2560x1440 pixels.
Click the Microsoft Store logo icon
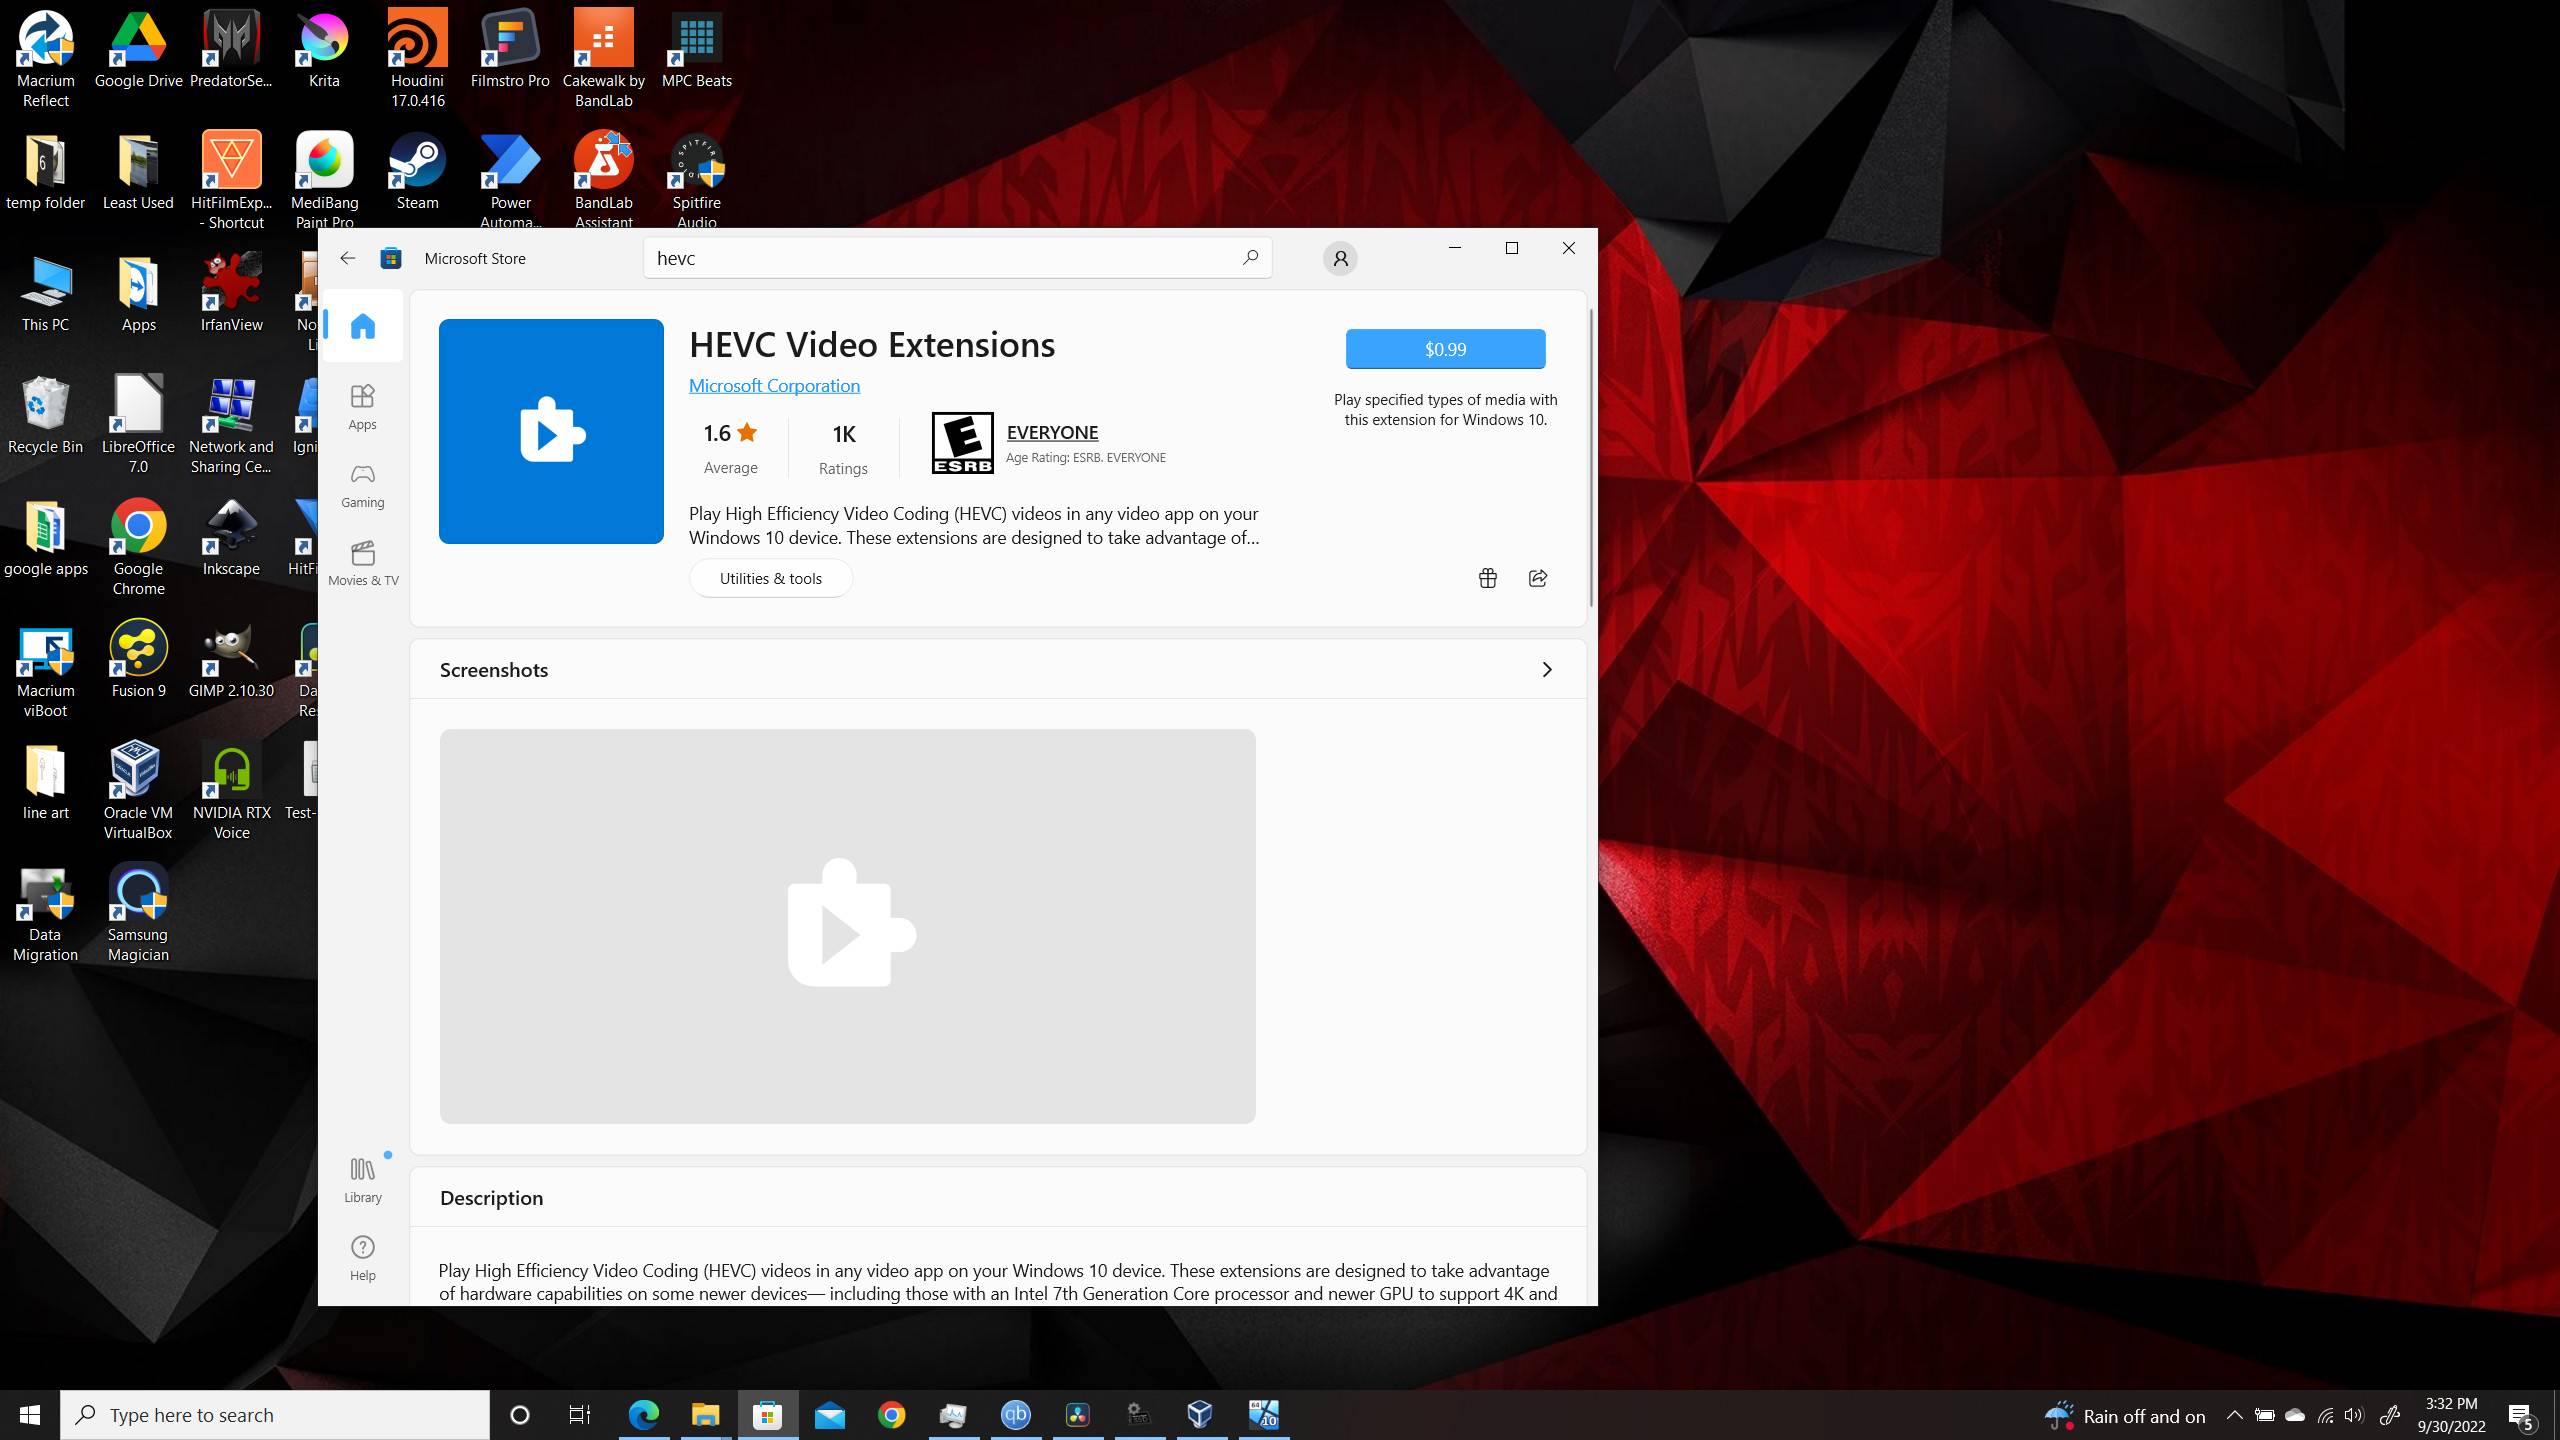tap(391, 258)
